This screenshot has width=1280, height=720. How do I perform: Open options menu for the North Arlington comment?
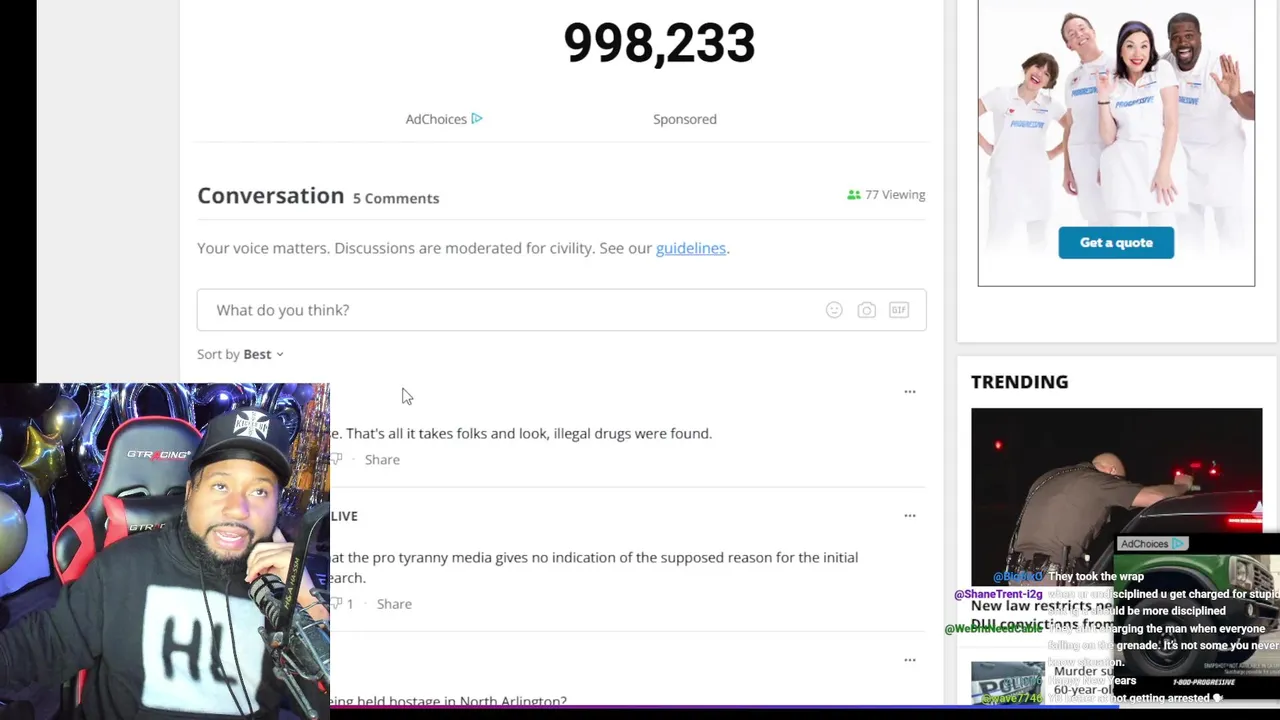point(910,660)
